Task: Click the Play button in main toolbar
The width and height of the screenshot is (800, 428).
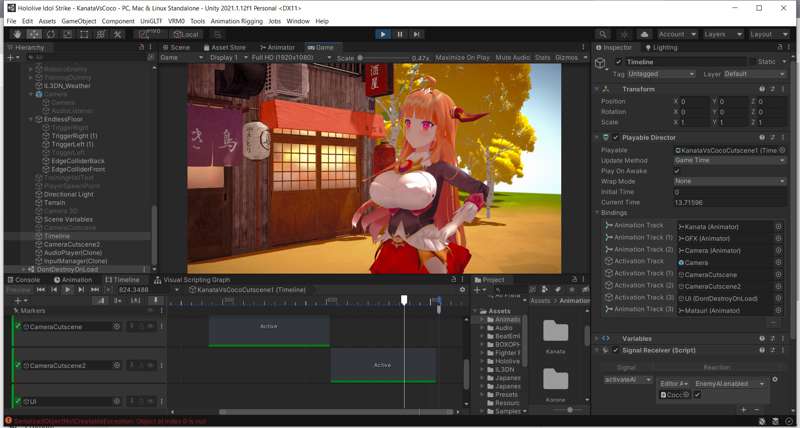Action: point(383,34)
